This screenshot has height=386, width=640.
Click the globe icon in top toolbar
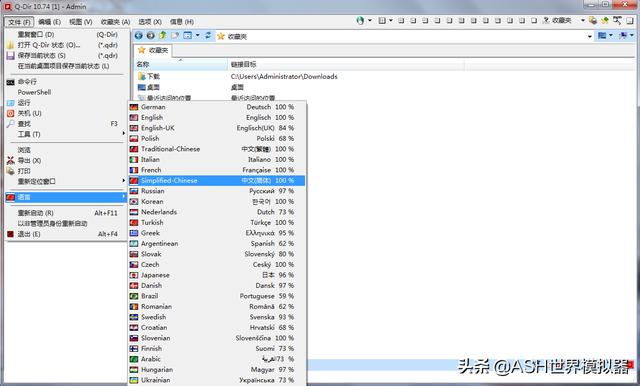[360, 20]
